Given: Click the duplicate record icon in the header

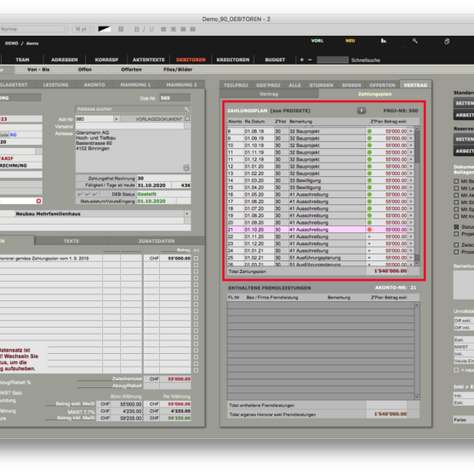Looking at the screenshot, I should pyautogui.click(x=447, y=41).
